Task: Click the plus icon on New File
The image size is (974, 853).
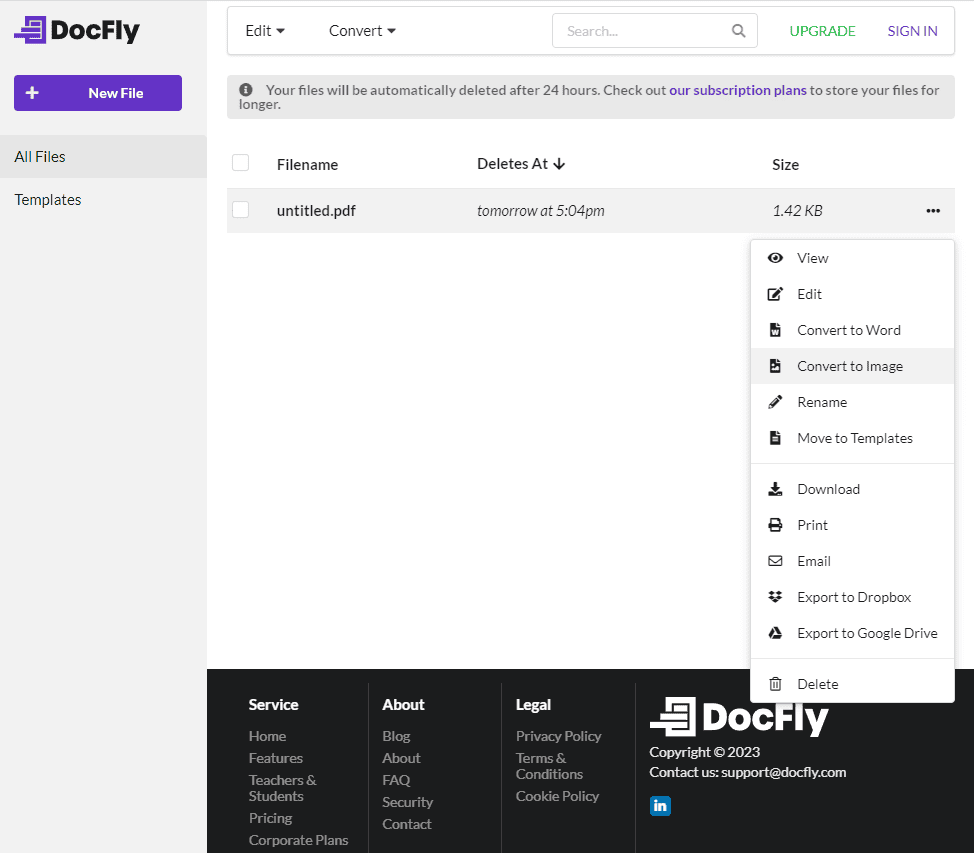Action: tap(32, 93)
